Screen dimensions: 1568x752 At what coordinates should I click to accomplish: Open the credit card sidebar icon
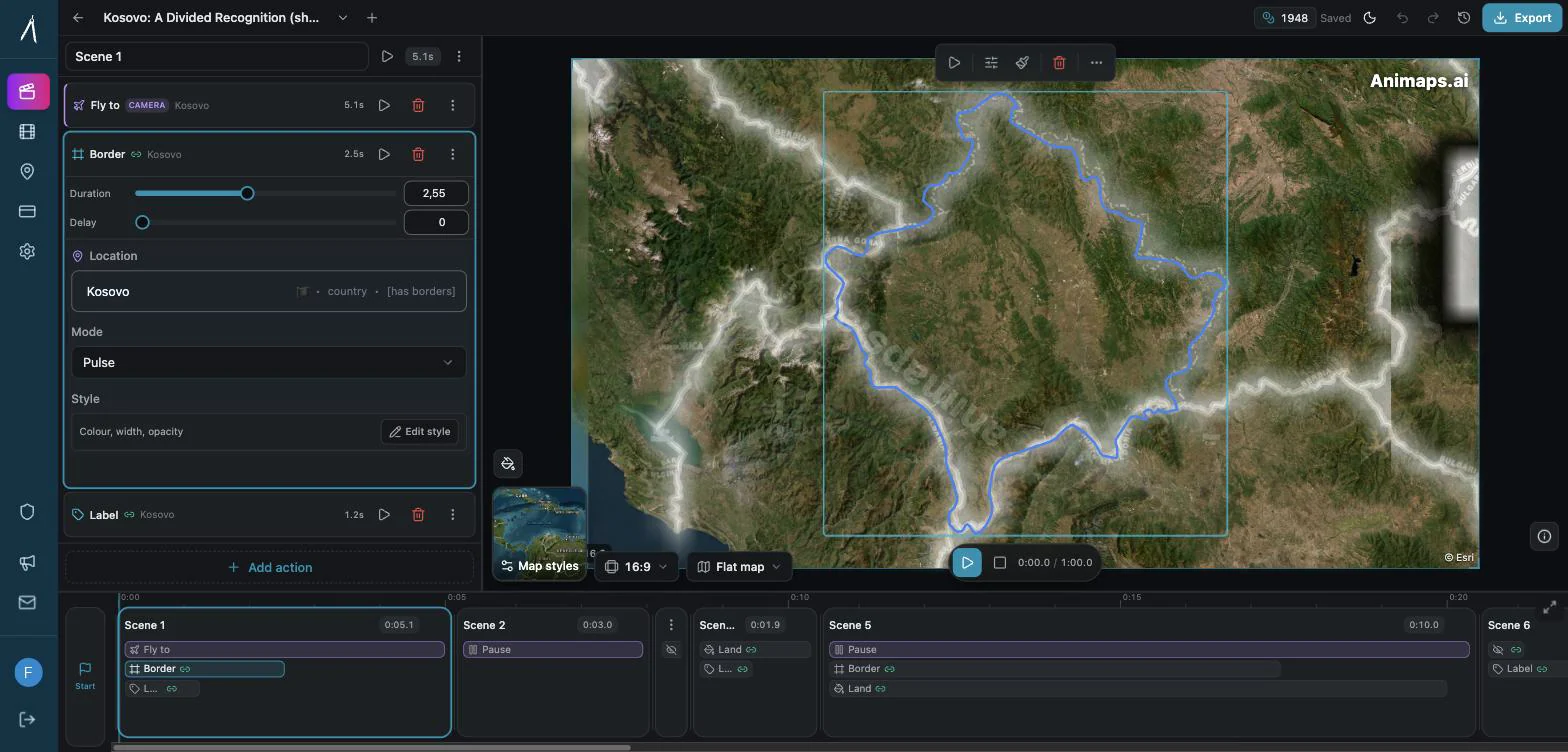coord(28,211)
